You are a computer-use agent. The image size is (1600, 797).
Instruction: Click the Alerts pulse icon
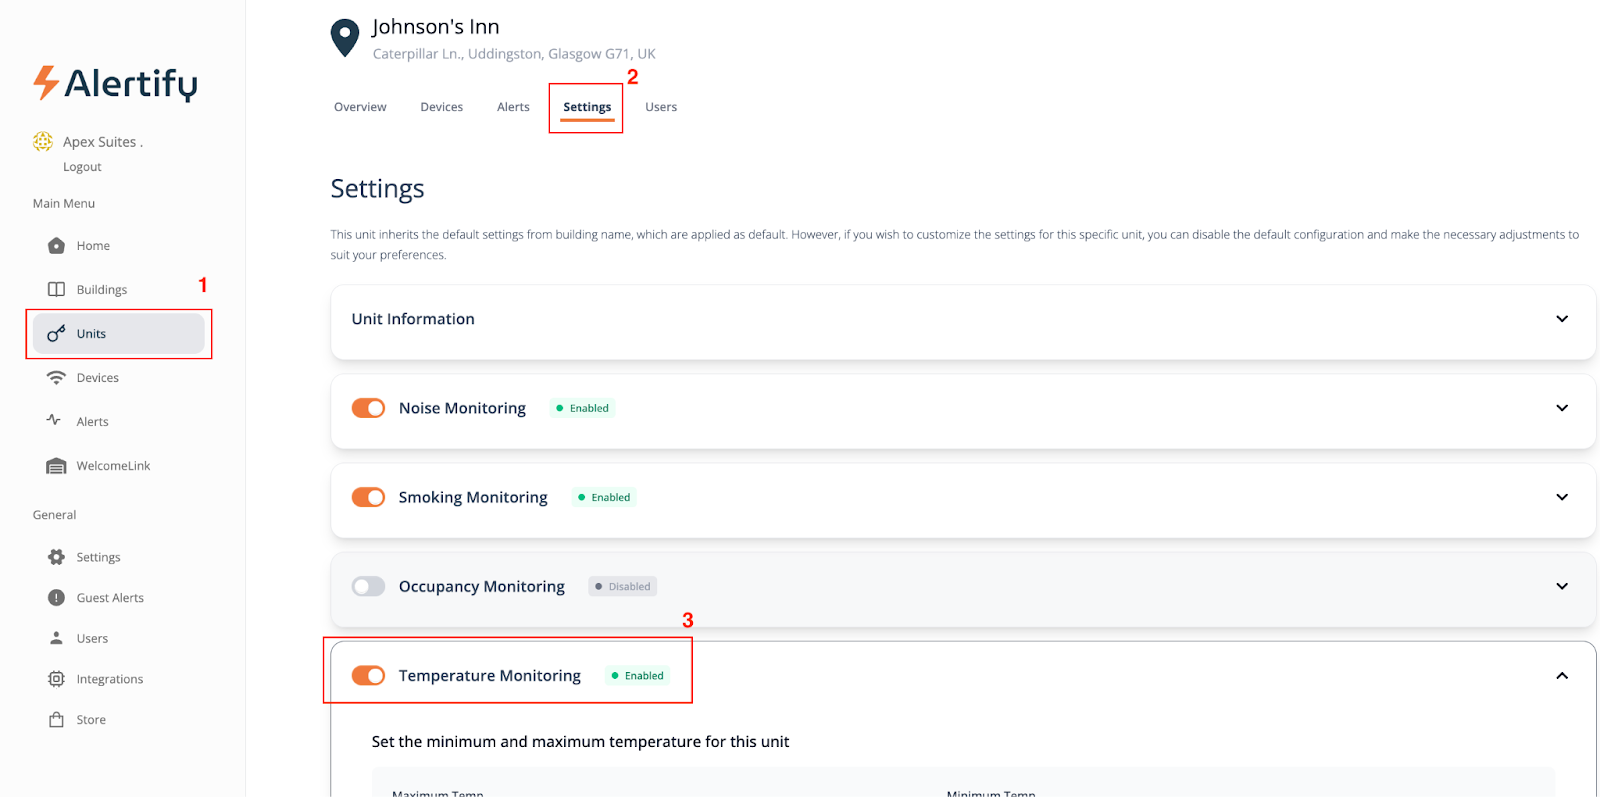click(x=54, y=421)
